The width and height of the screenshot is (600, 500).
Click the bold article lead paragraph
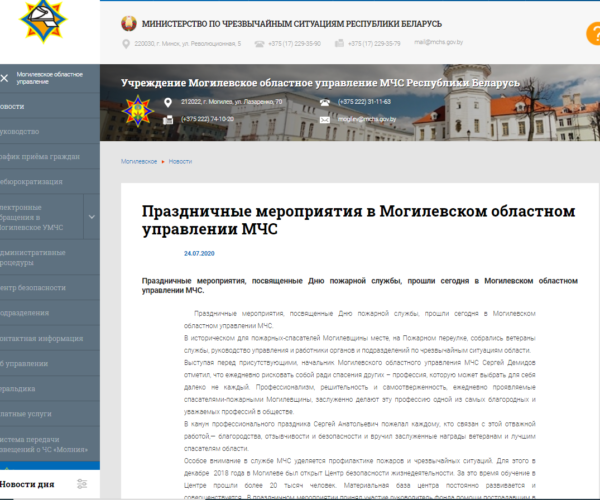coord(360,285)
